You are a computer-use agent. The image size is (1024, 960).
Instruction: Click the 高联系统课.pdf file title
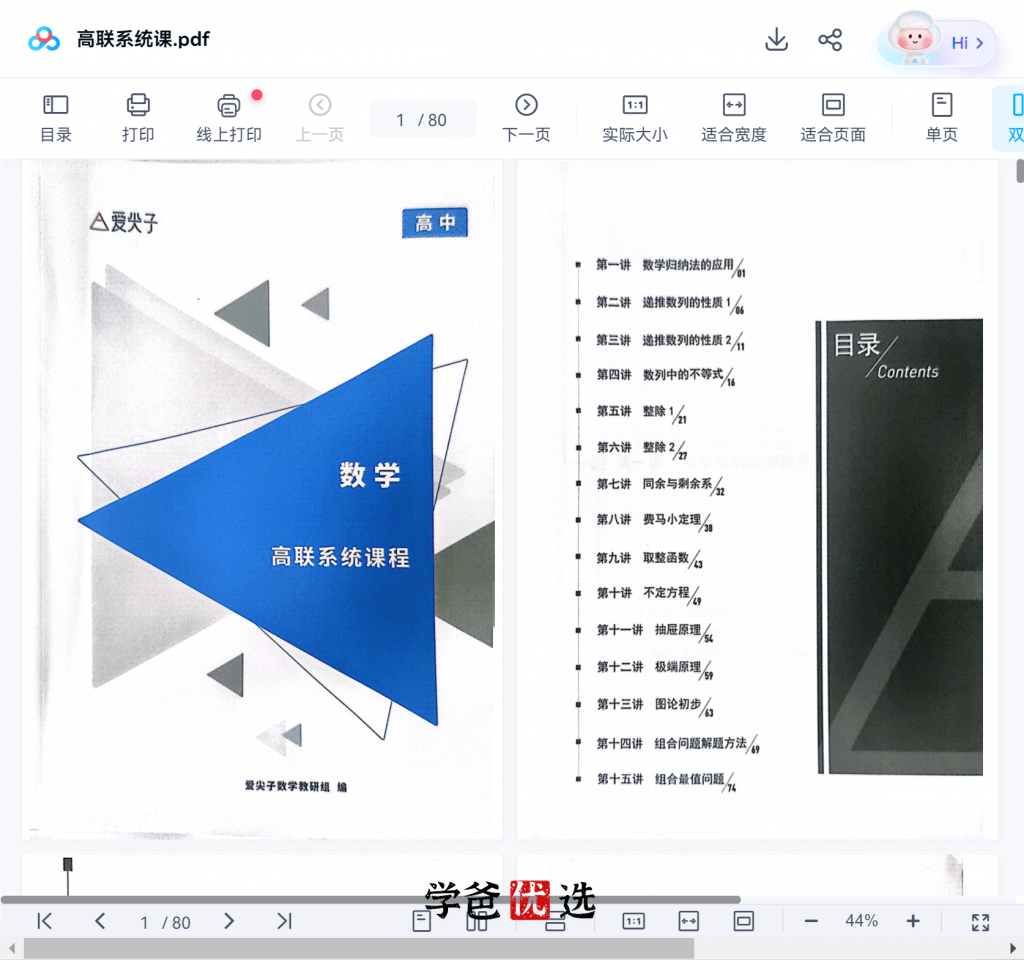pos(143,39)
